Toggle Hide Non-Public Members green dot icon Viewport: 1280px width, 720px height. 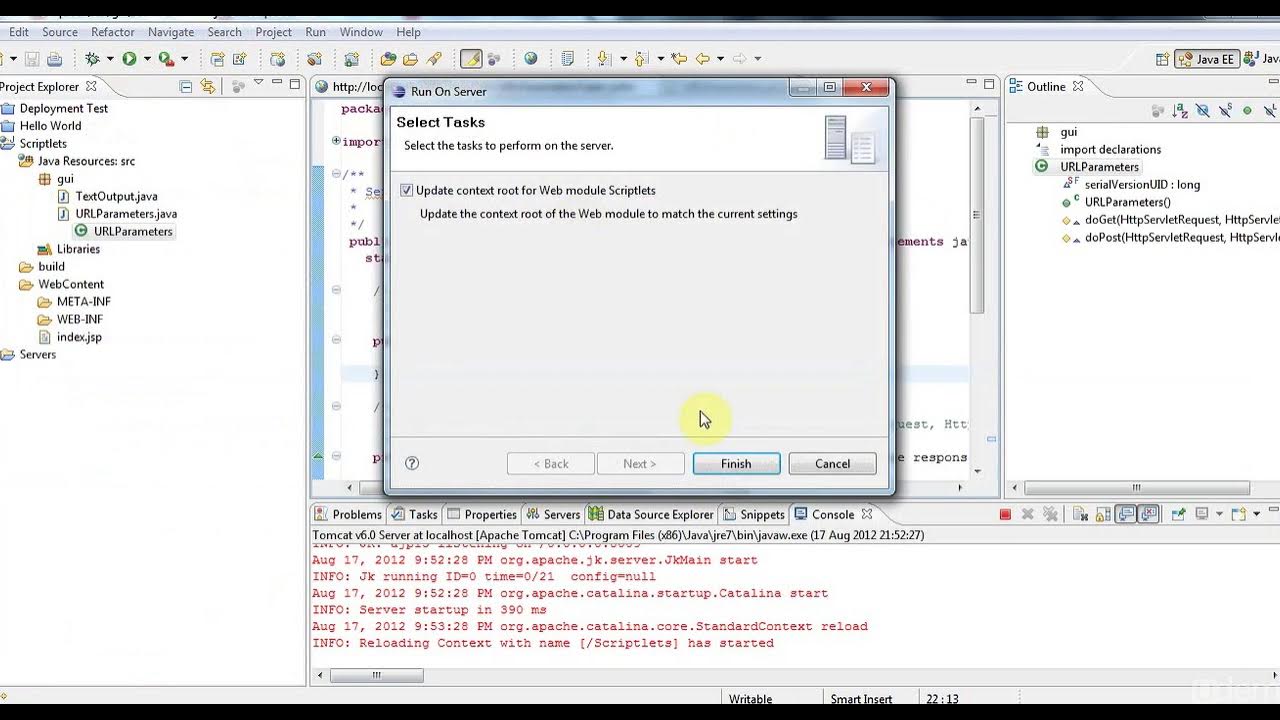pyautogui.click(x=1247, y=111)
